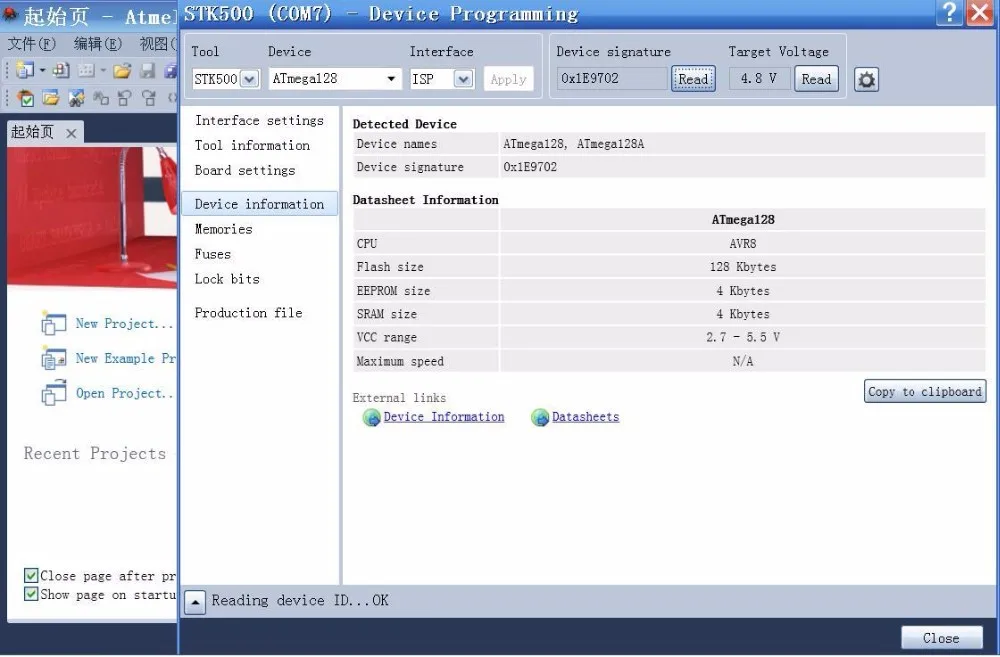Click the binoculars find icon in second toolbar
1000x657 pixels.
coord(76,98)
